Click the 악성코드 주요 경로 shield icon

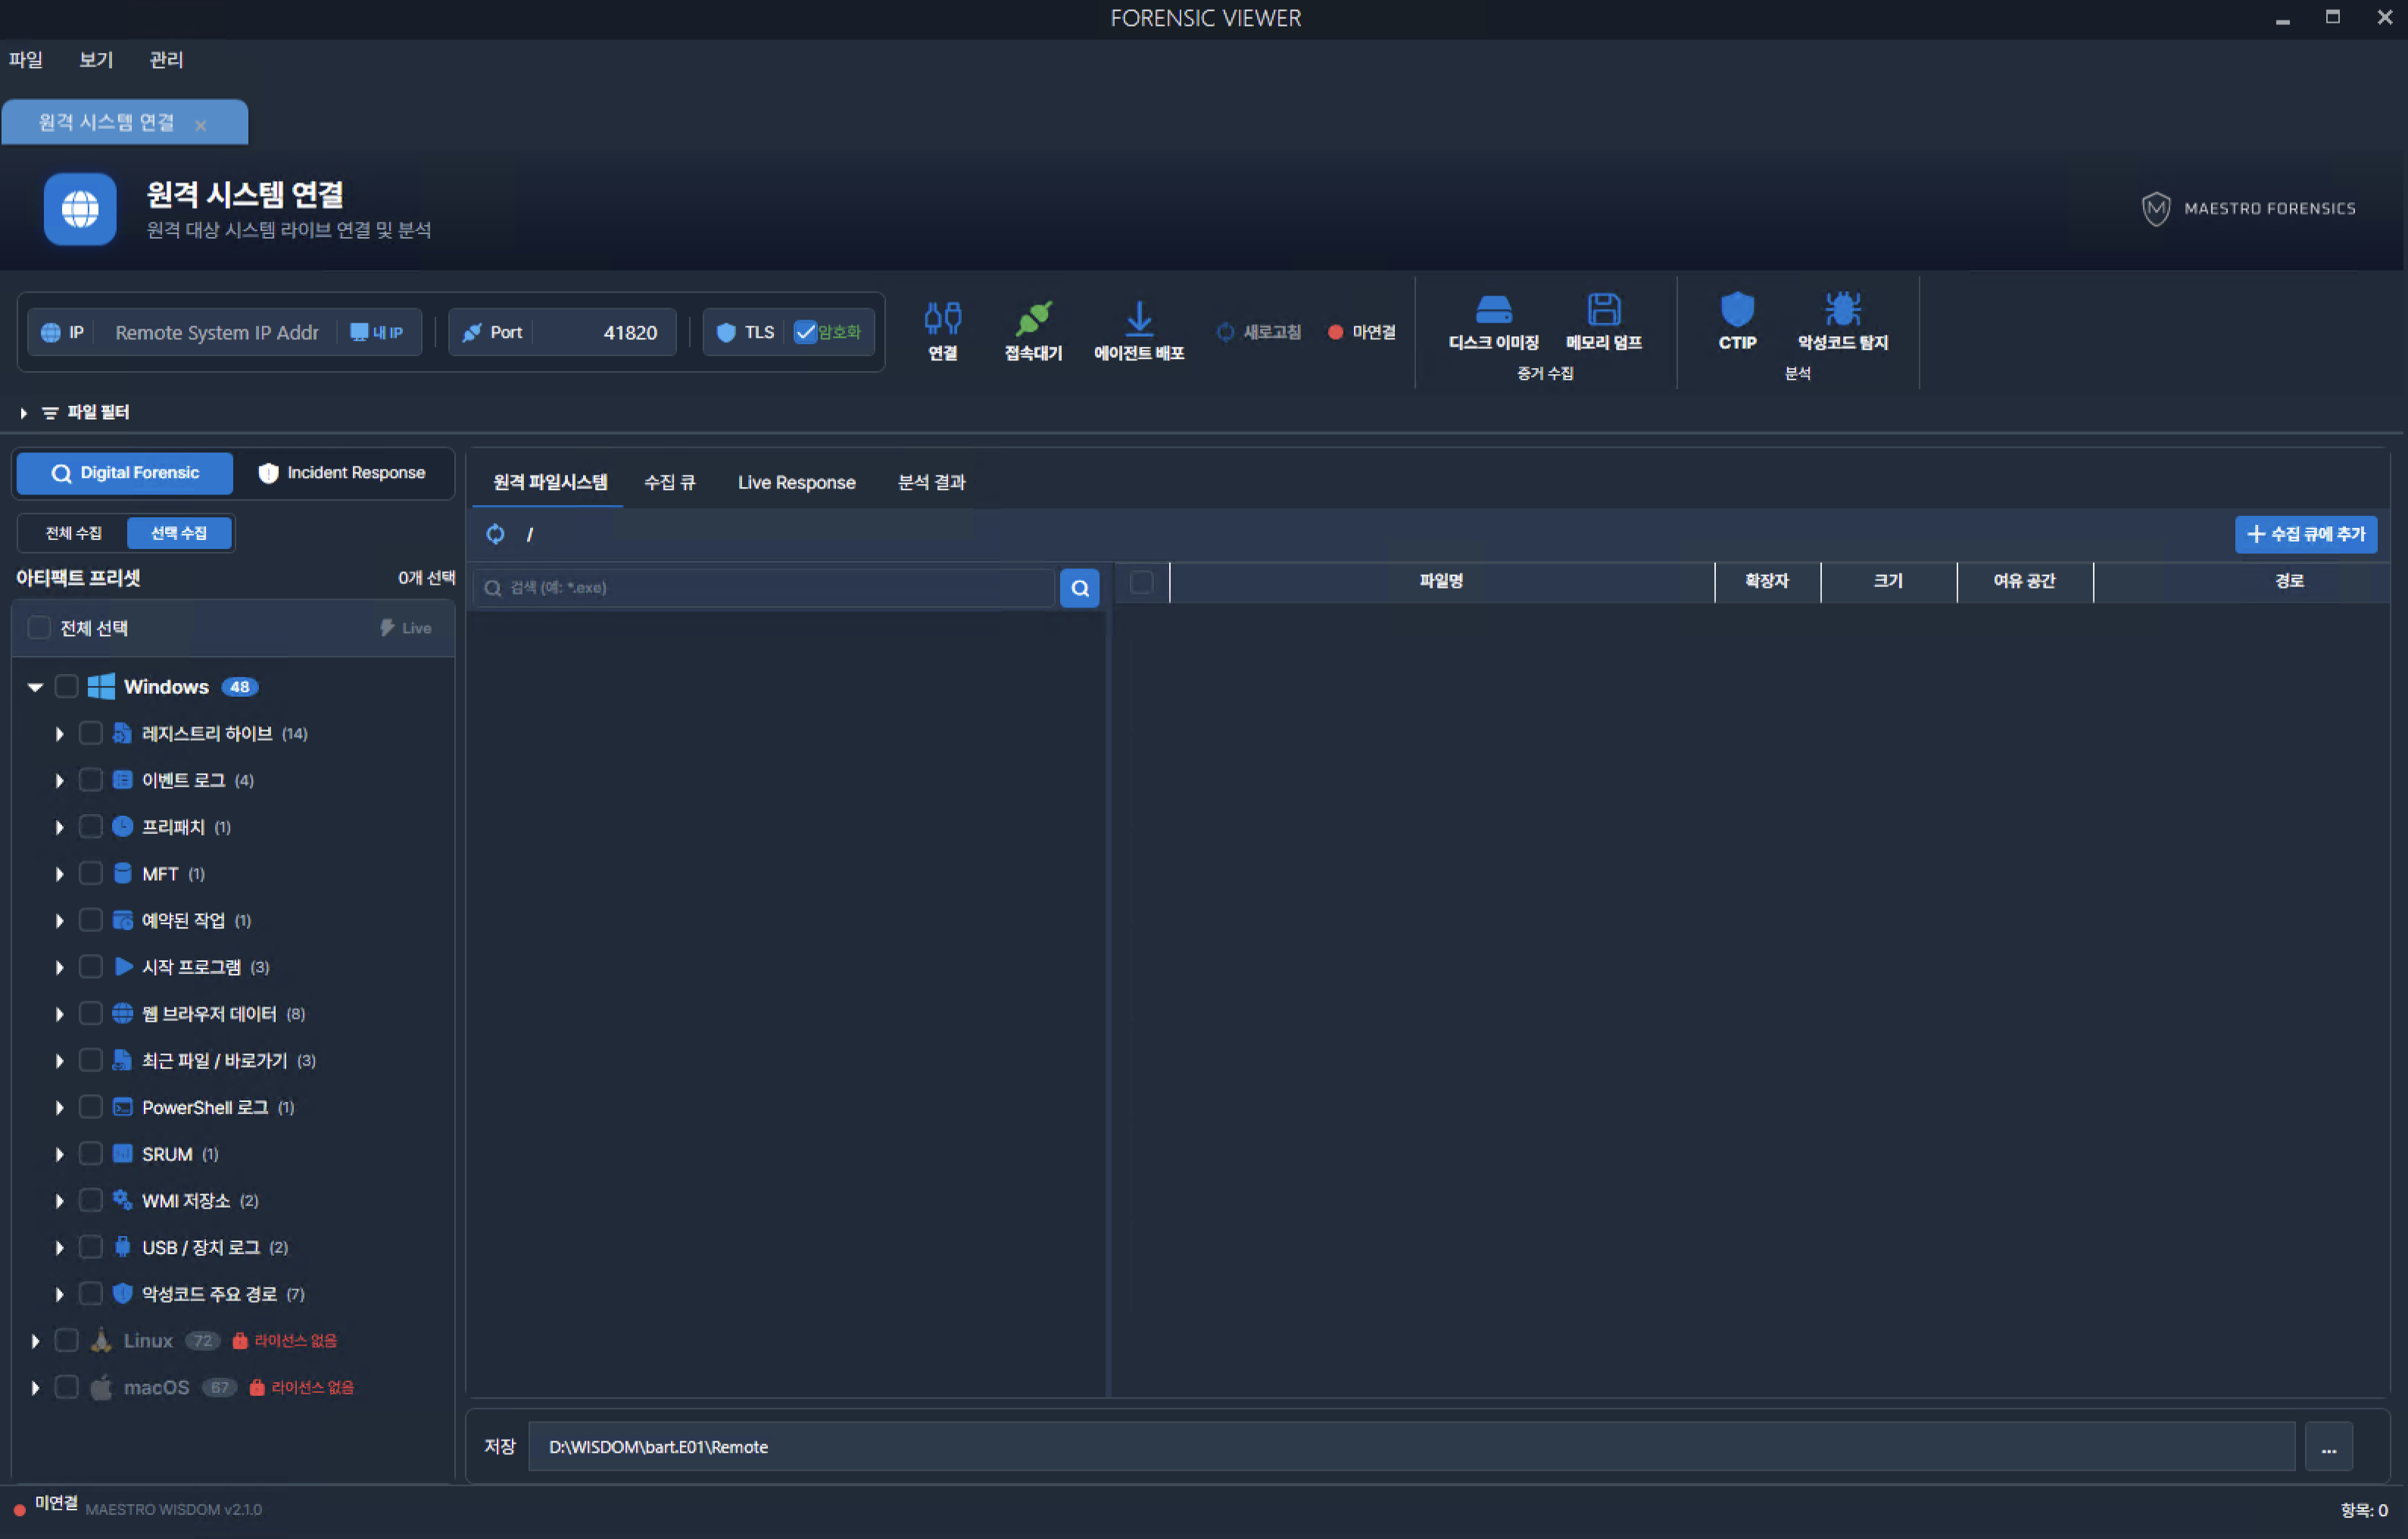(122, 1294)
